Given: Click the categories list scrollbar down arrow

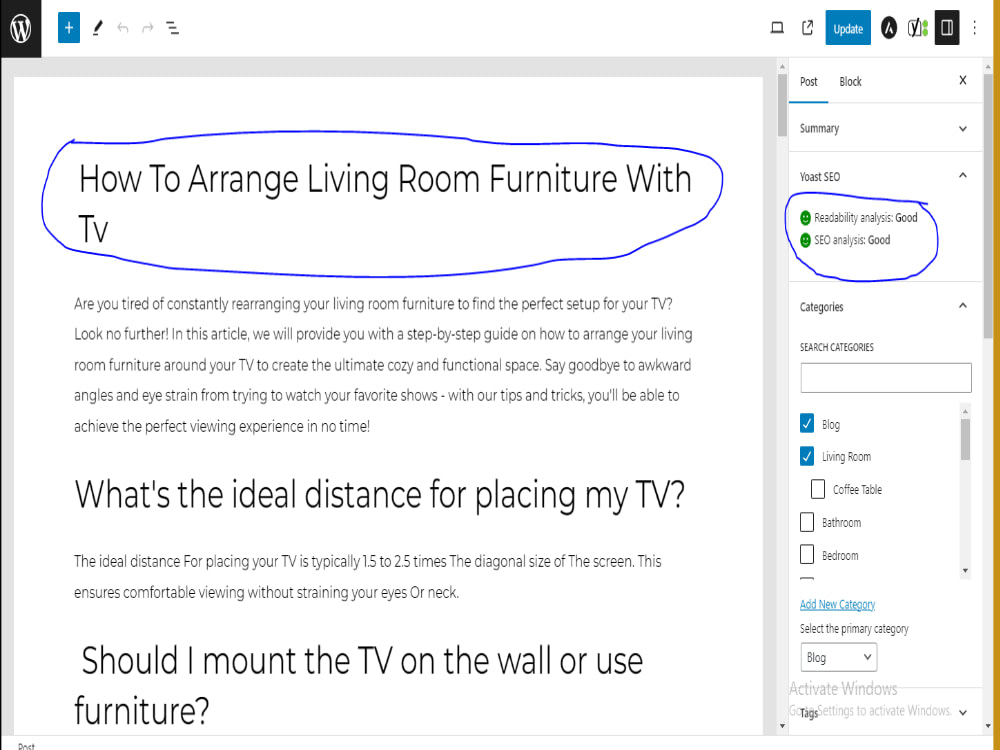Looking at the screenshot, I should click(966, 571).
